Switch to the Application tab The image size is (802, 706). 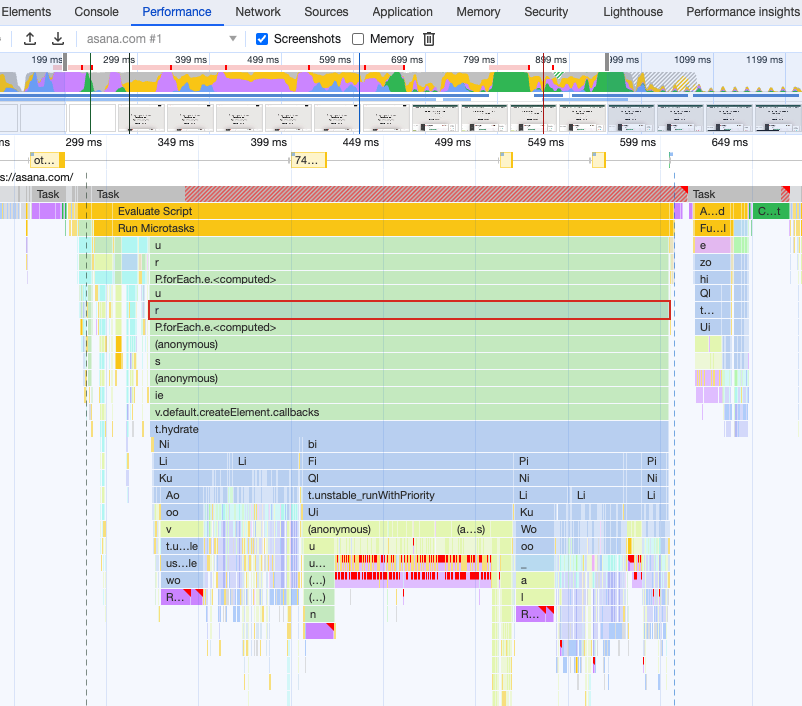click(x=402, y=12)
